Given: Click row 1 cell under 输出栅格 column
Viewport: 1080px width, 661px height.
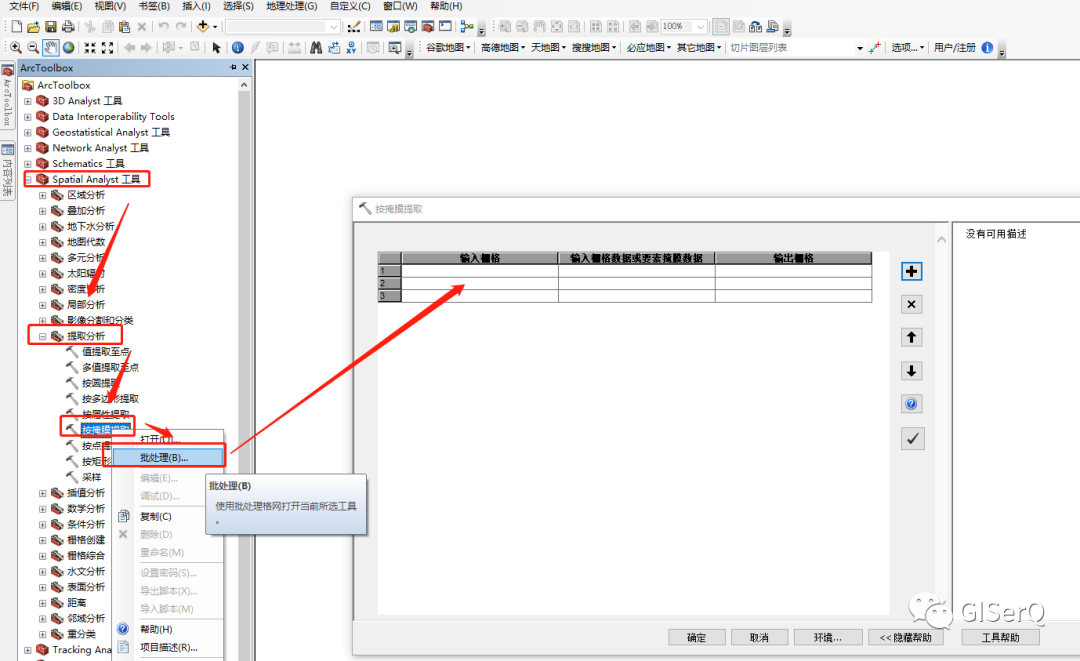Looking at the screenshot, I should click(x=793, y=271).
